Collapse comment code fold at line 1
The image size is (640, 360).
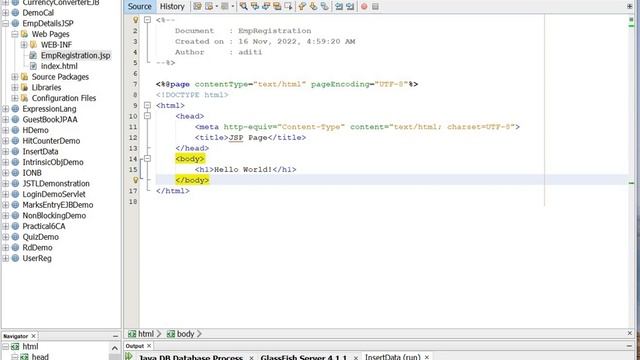tap(147, 20)
